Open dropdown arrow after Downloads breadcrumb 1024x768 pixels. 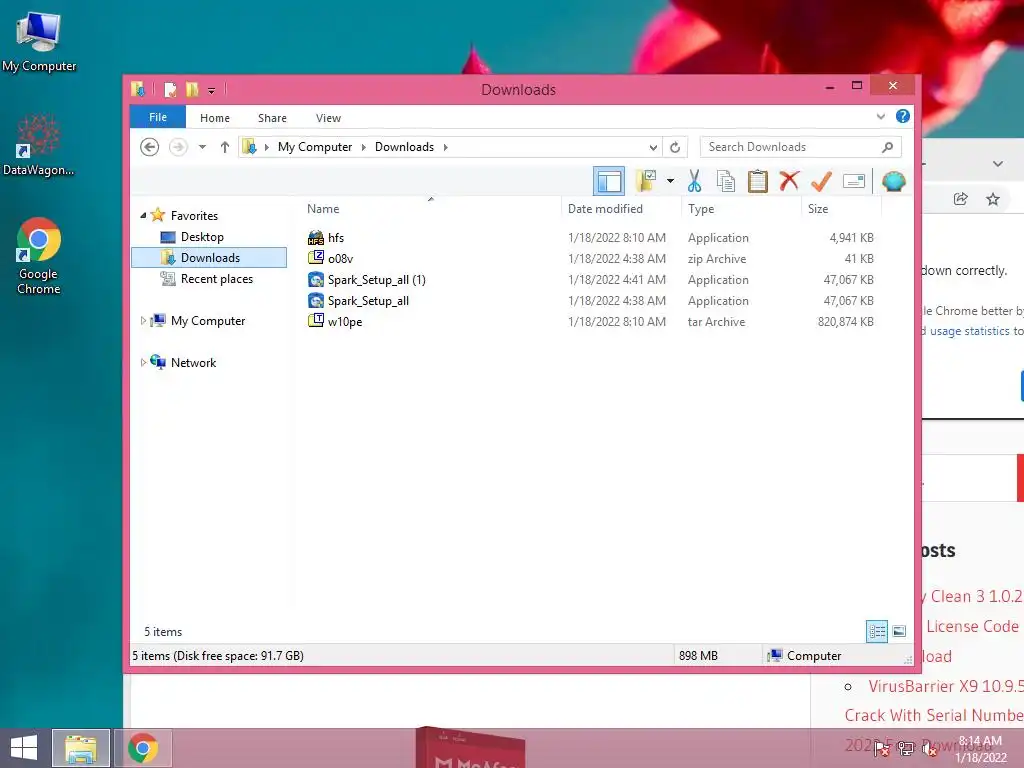tap(445, 147)
